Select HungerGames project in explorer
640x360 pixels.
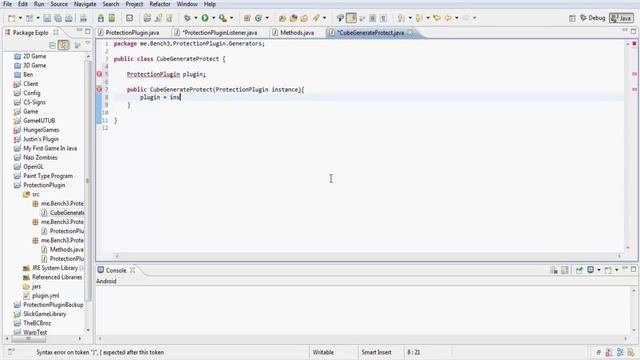coord(41,130)
